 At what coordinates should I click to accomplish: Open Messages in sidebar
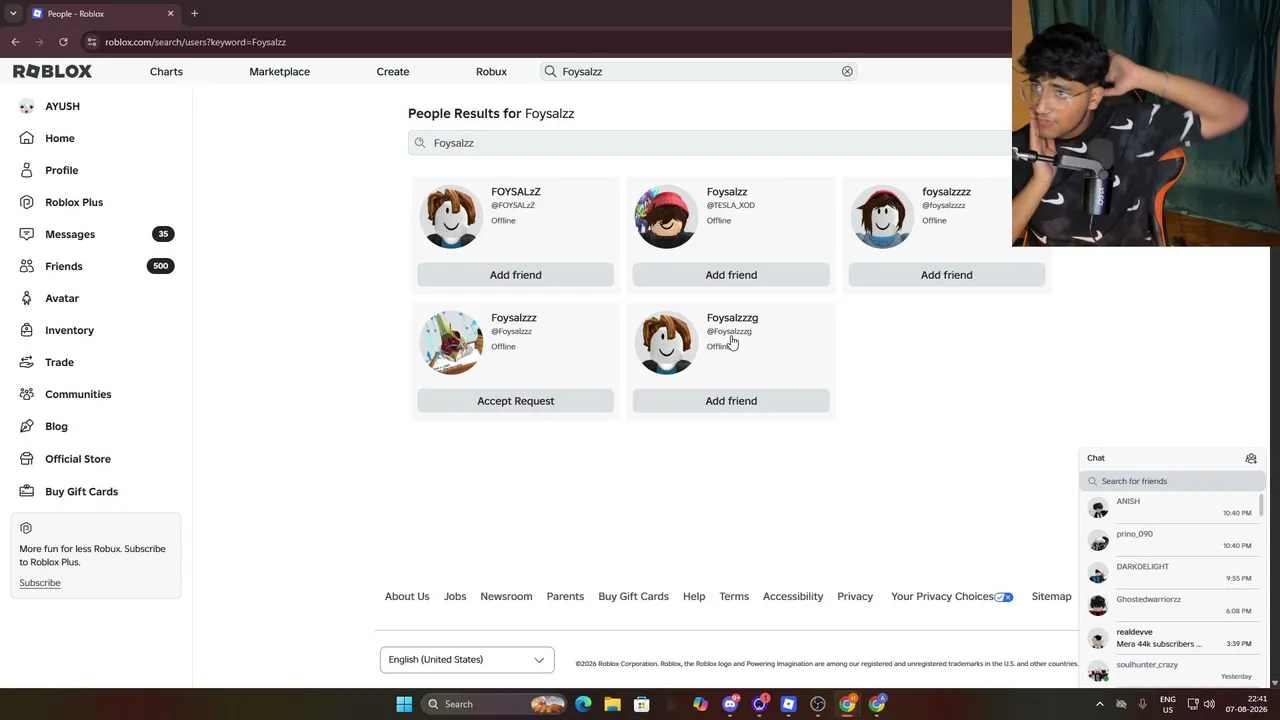(x=70, y=234)
